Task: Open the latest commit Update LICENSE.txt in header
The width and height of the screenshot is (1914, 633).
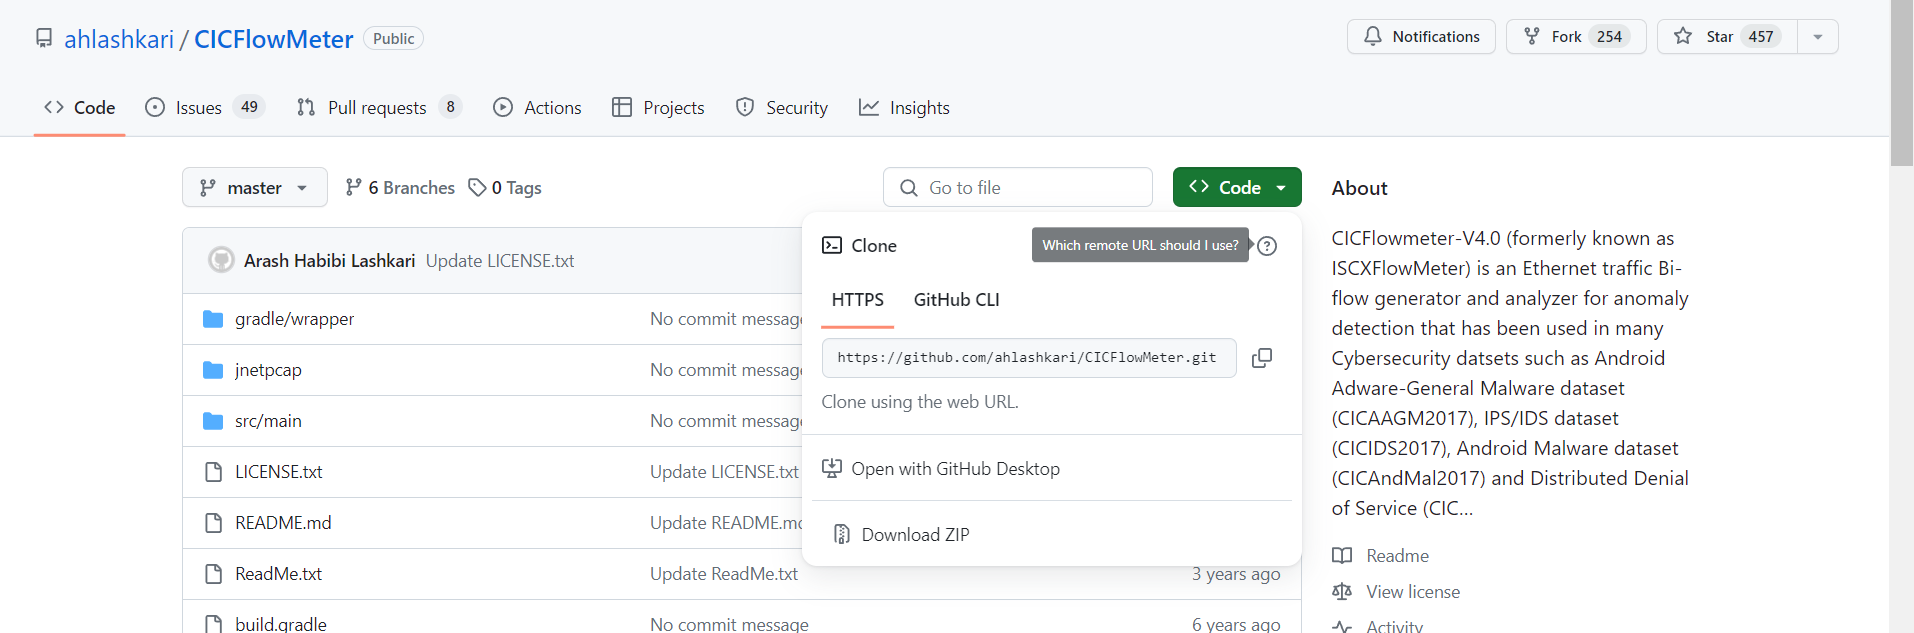Action: (x=500, y=260)
